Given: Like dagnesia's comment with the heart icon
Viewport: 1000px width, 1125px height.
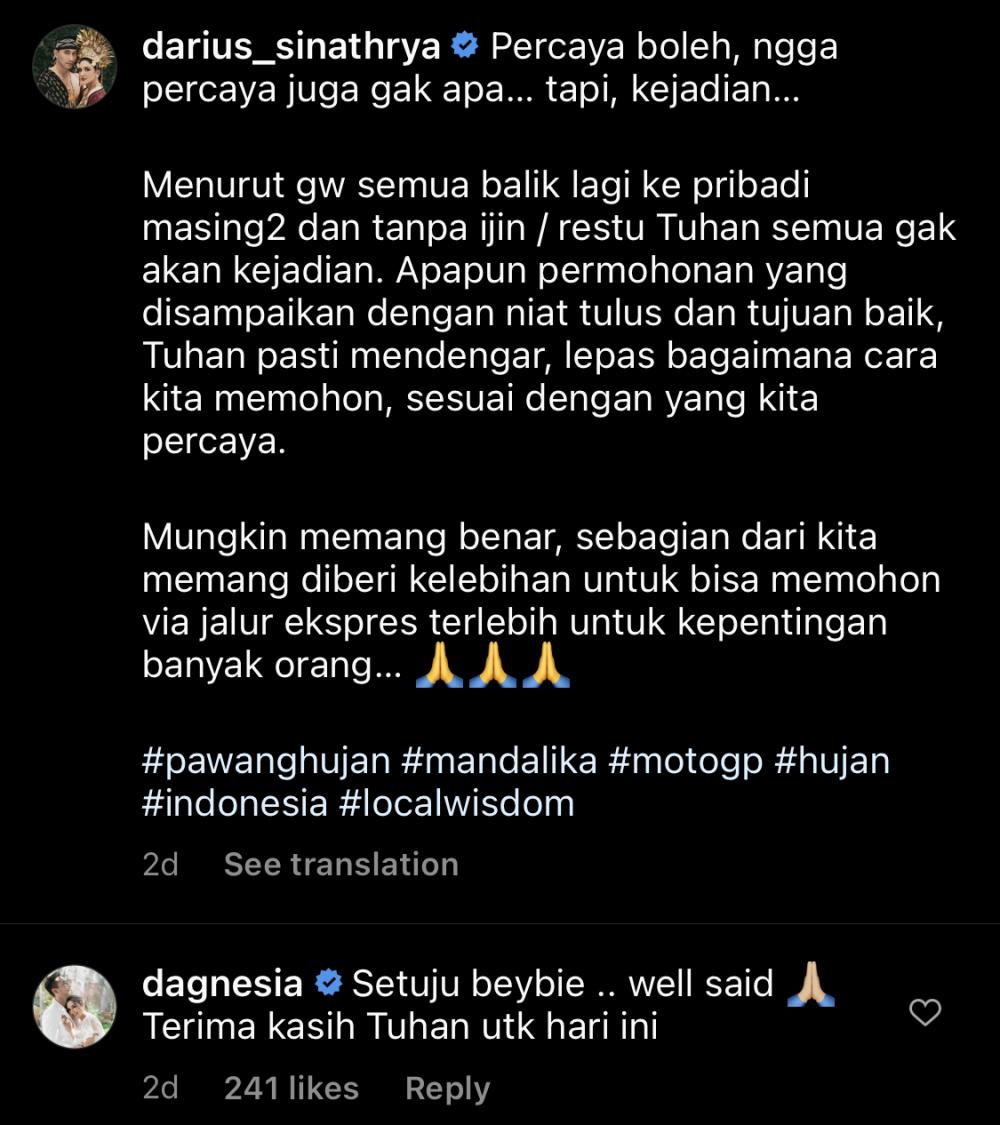Looking at the screenshot, I should pos(925,1012).
